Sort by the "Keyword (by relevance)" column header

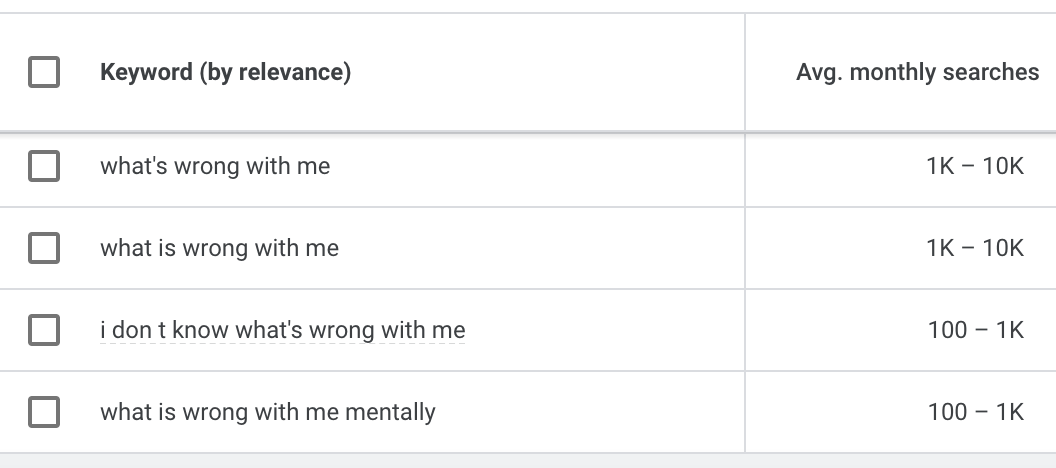(225, 72)
